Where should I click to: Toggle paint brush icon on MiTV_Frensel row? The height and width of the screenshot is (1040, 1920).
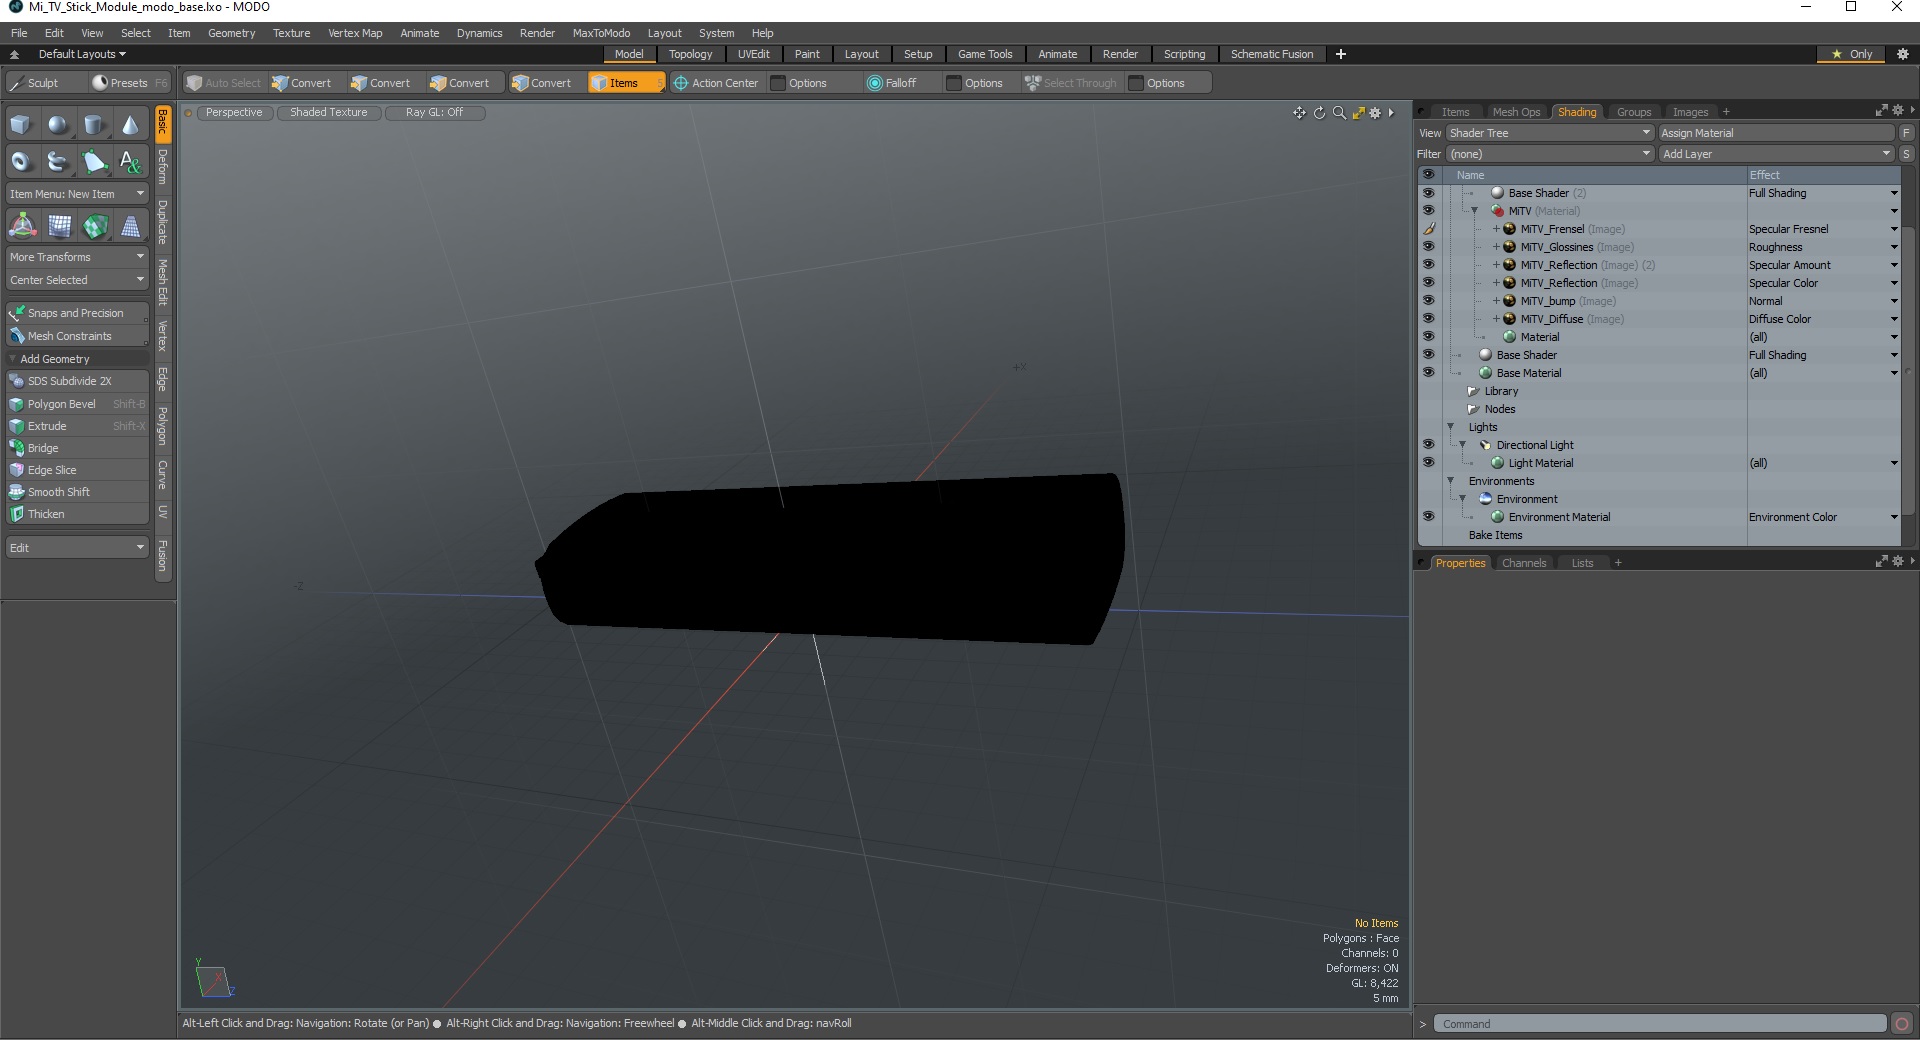[x=1428, y=229]
